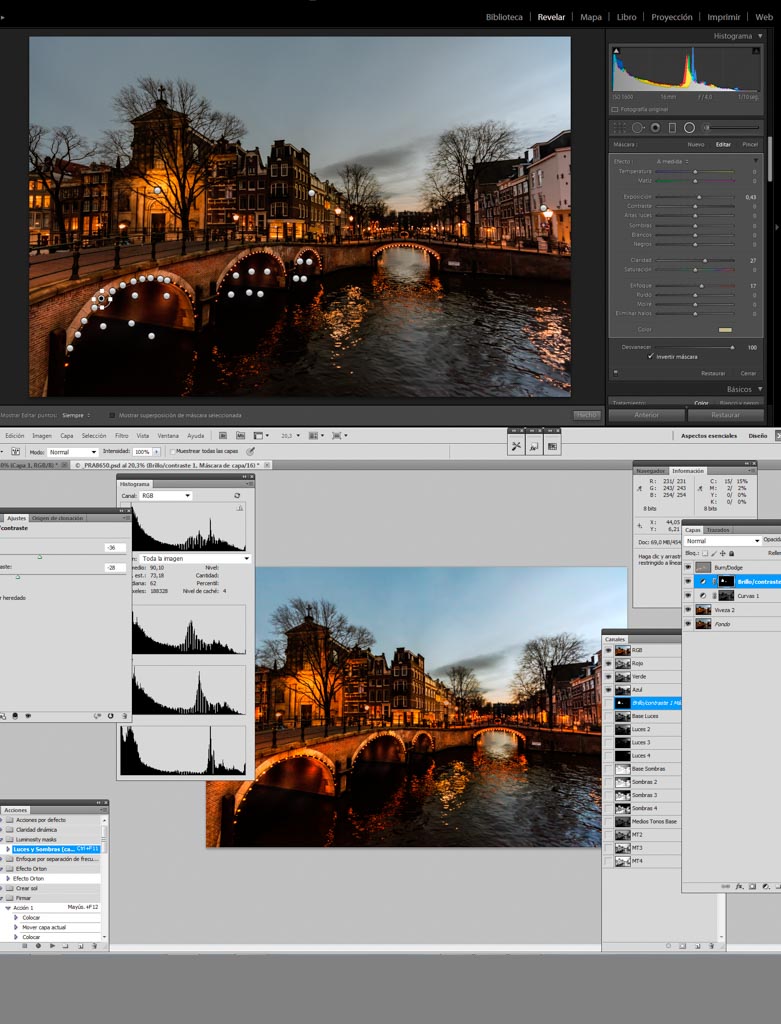
Task: Click the crop overlay grid icon
Action: tap(620, 127)
